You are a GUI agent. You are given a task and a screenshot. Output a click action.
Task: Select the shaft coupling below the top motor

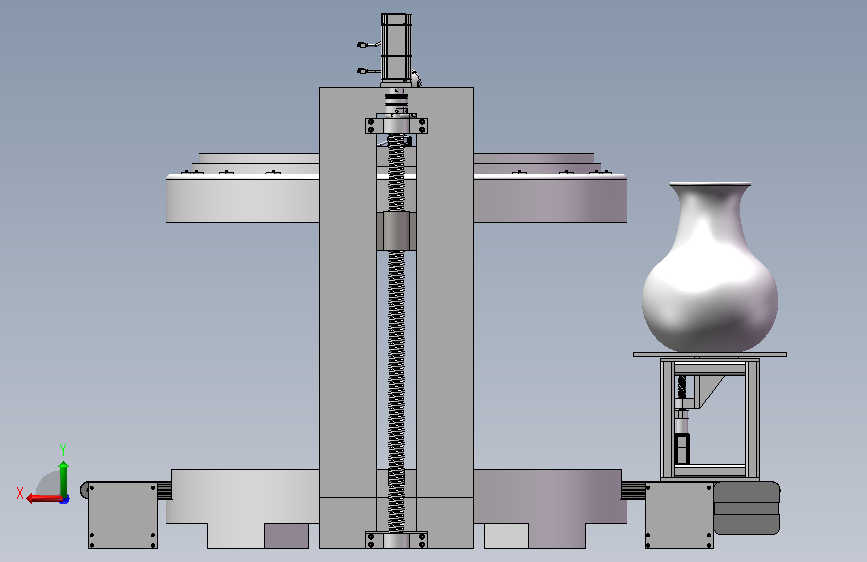[396, 100]
